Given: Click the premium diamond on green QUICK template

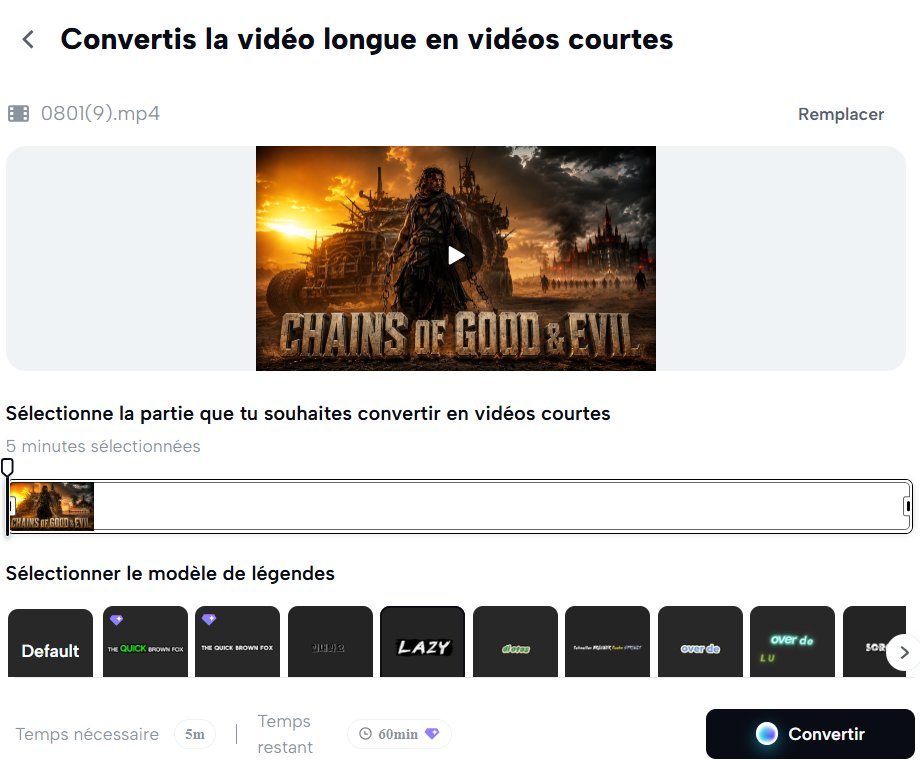Looking at the screenshot, I should (116, 620).
